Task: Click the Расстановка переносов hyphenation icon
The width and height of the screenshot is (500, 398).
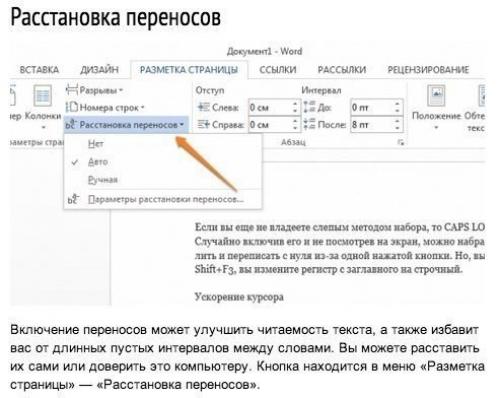Action: (71, 125)
